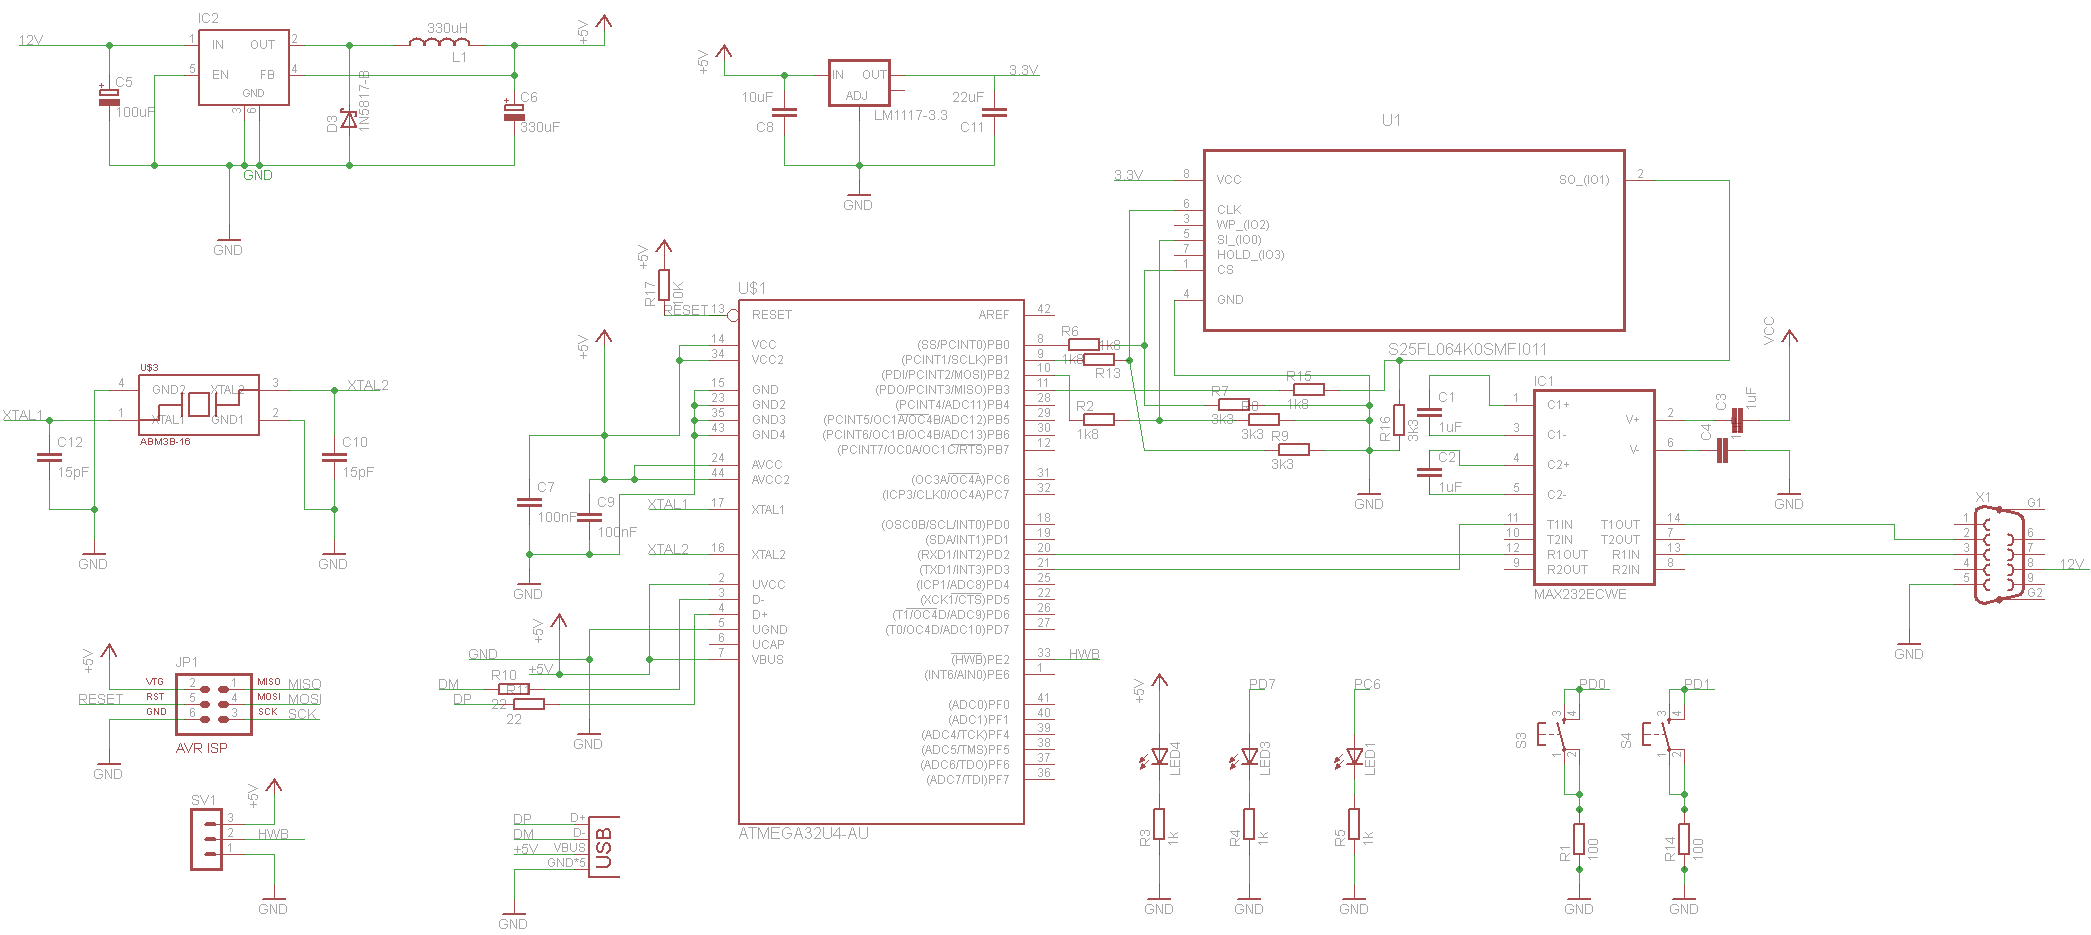Click the SO_(IO1) pin on flash chip

(x=1584, y=180)
